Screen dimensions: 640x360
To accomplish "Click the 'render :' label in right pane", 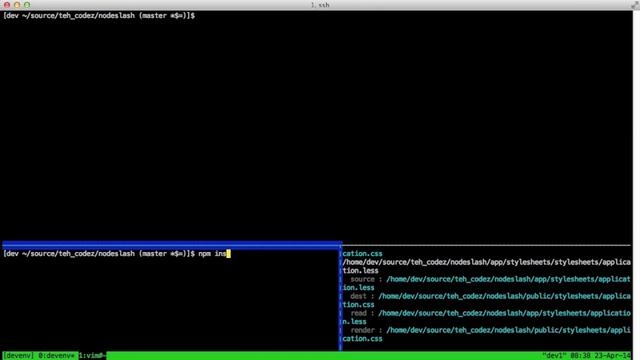I will [366, 330].
